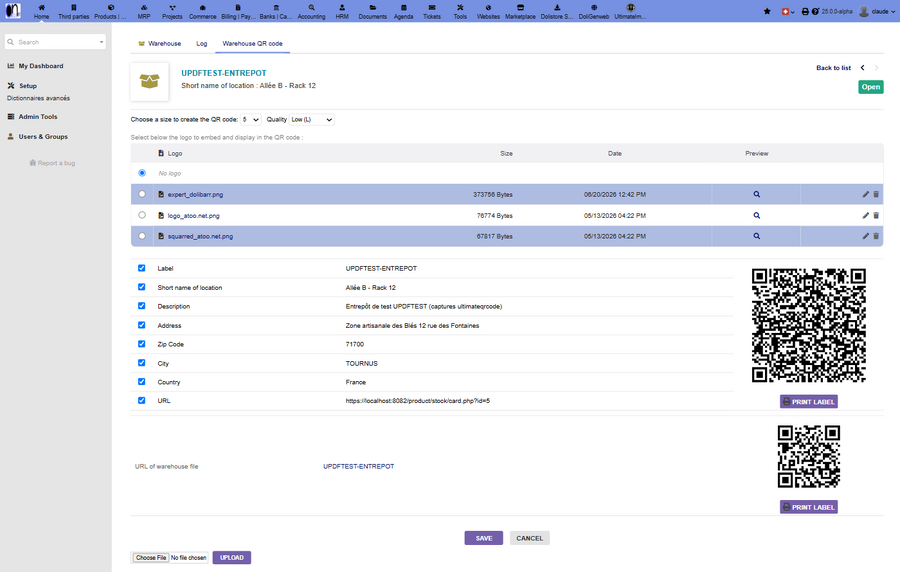Click the Choose File button
Screen dimensions: 900x572
click(x=151, y=558)
